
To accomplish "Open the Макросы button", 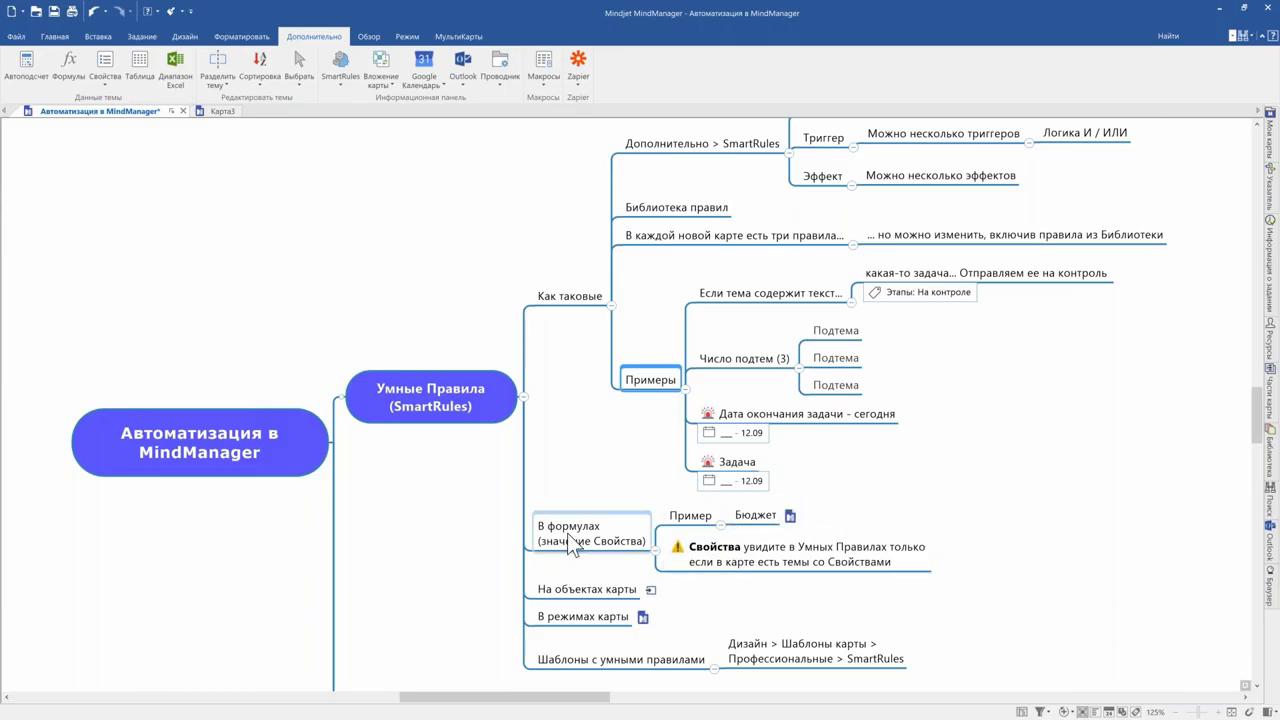I will tap(544, 67).
